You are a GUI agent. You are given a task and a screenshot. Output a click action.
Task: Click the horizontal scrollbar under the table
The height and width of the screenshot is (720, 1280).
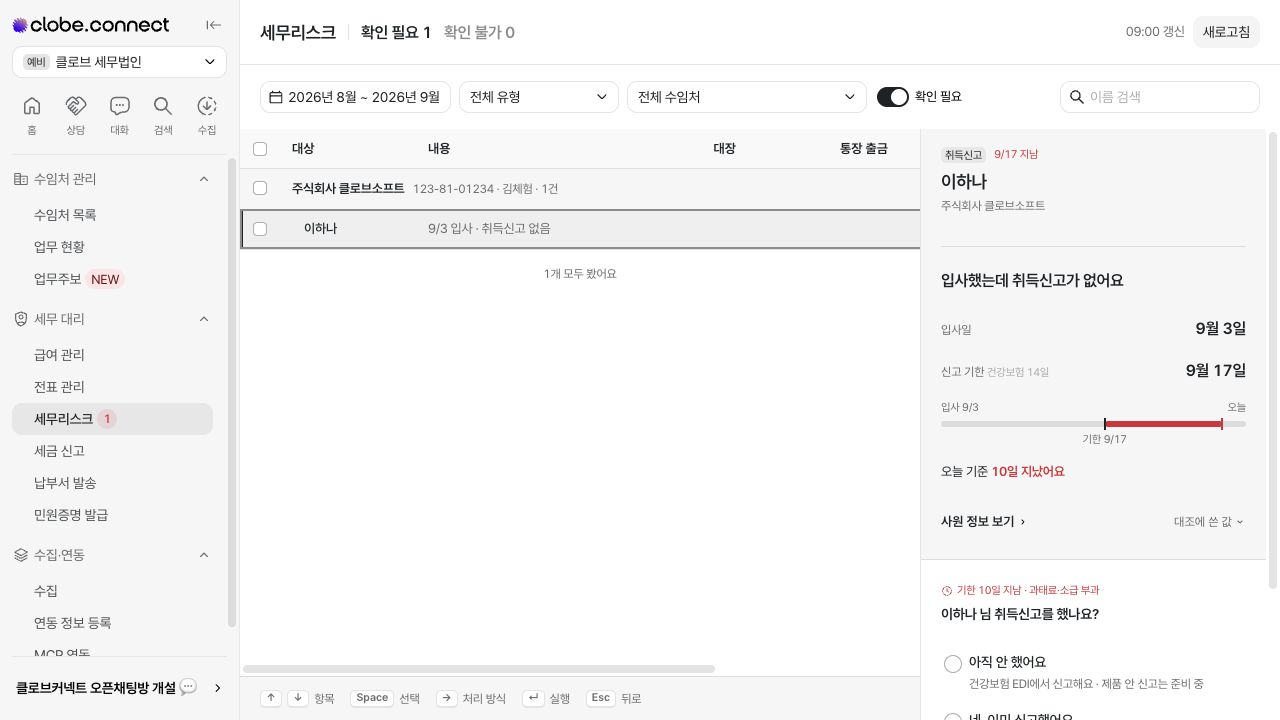click(479, 669)
